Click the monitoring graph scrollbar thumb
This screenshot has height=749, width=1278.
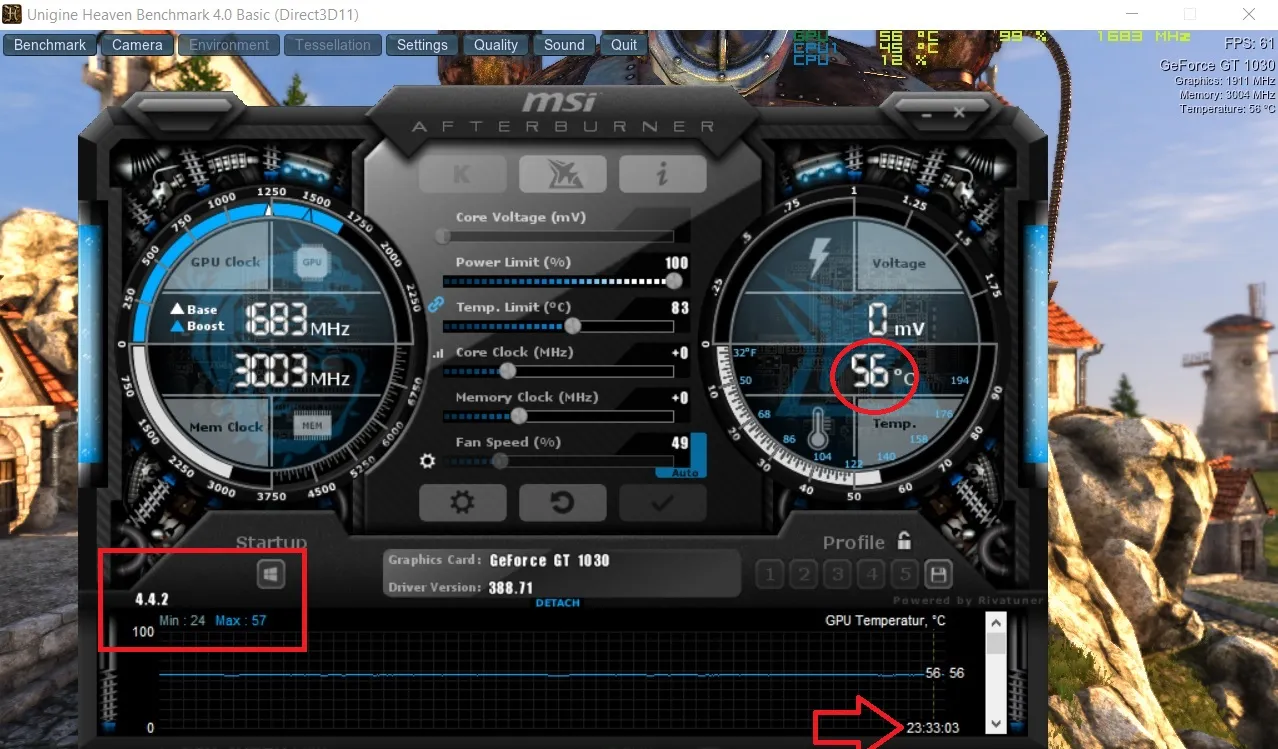[x=995, y=643]
